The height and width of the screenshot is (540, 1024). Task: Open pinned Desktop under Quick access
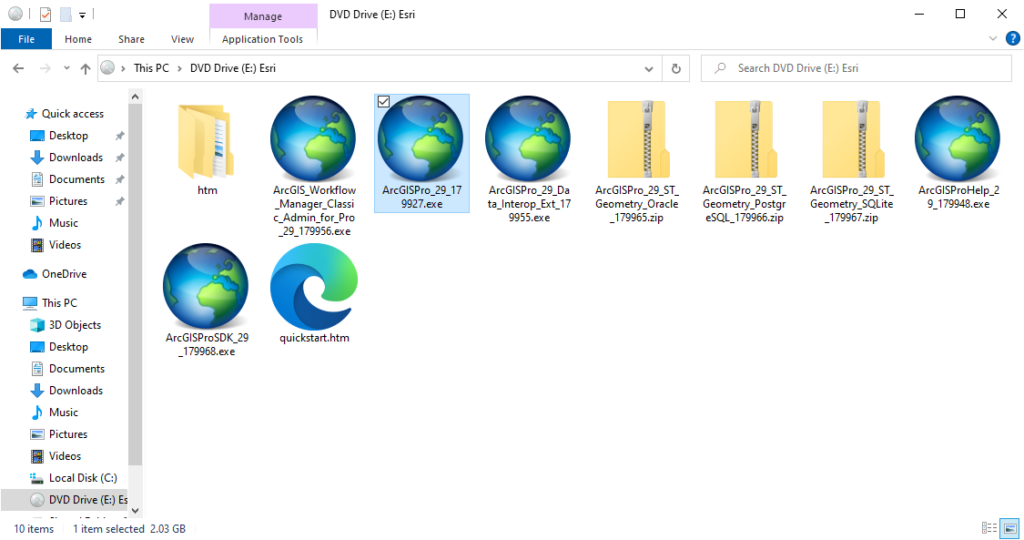tap(69, 135)
